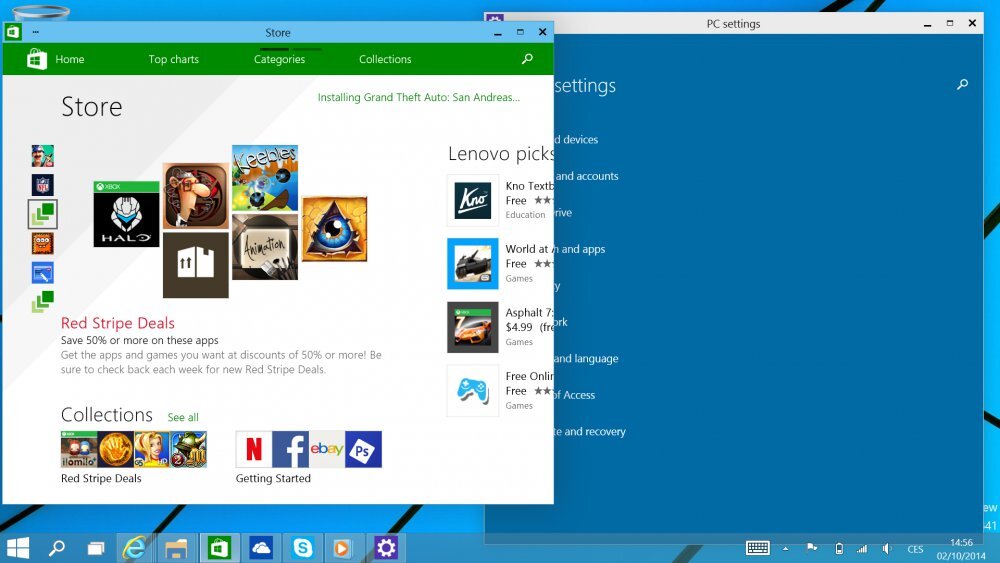Click the volume speaker tray icon
Viewport: 1000px width, 563px height.
pos(886,548)
